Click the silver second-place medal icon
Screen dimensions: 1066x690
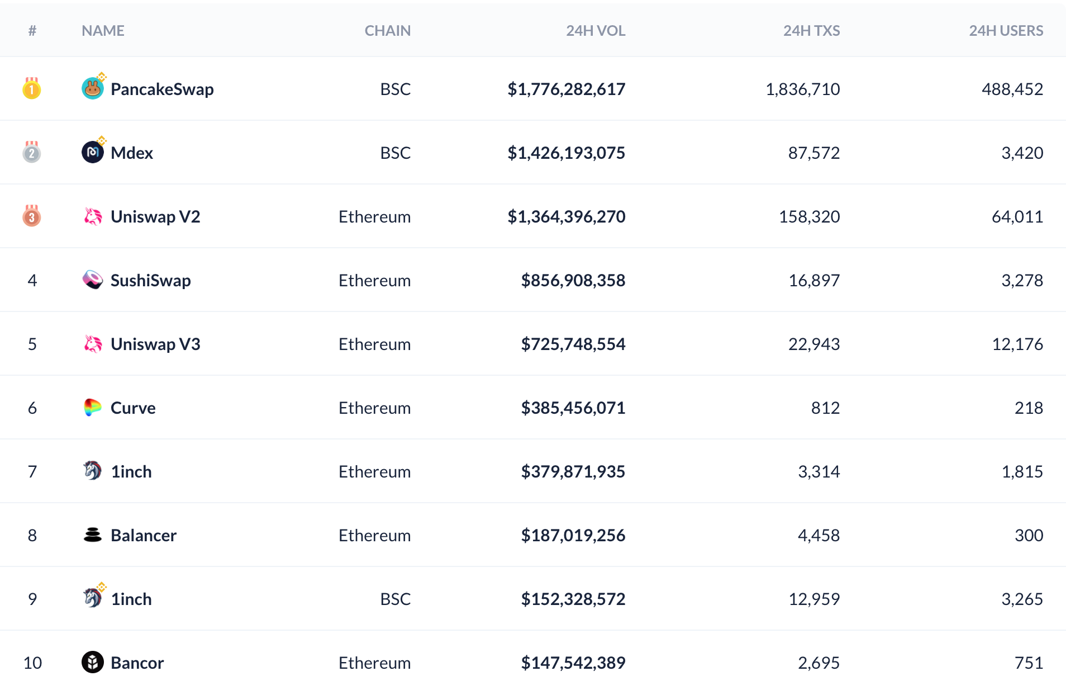[x=32, y=152]
